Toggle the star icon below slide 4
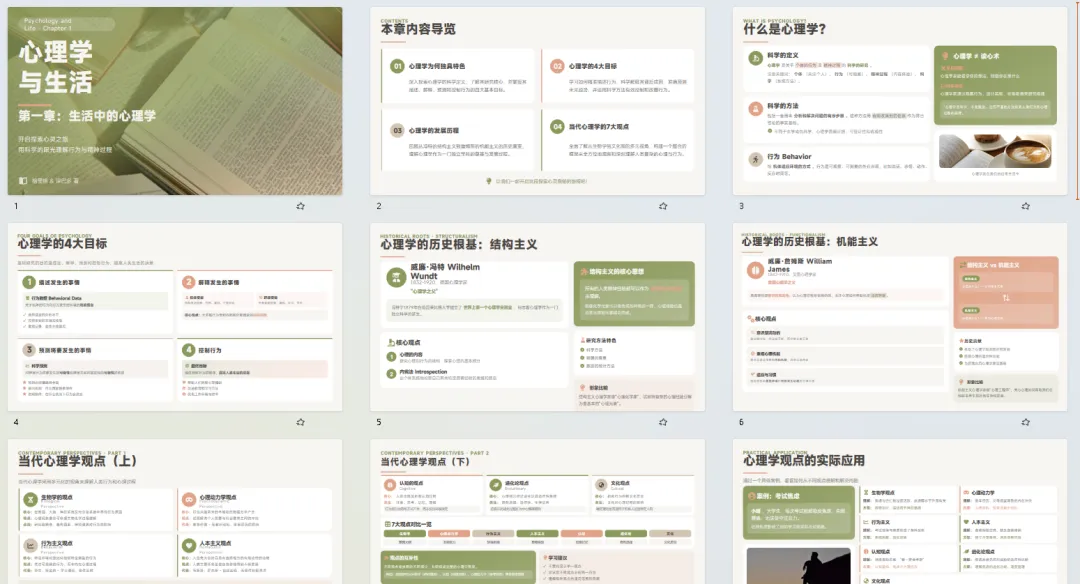Viewport: 1080px width, 584px height. [300, 422]
